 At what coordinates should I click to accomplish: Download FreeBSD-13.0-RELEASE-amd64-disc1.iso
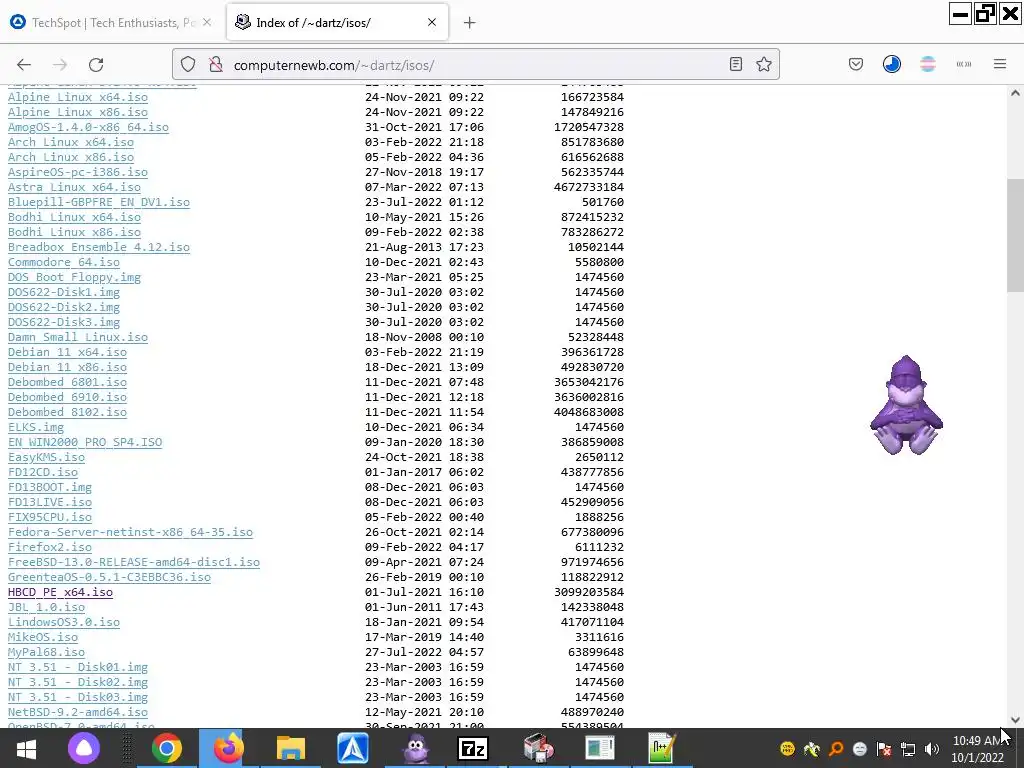coord(134,563)
